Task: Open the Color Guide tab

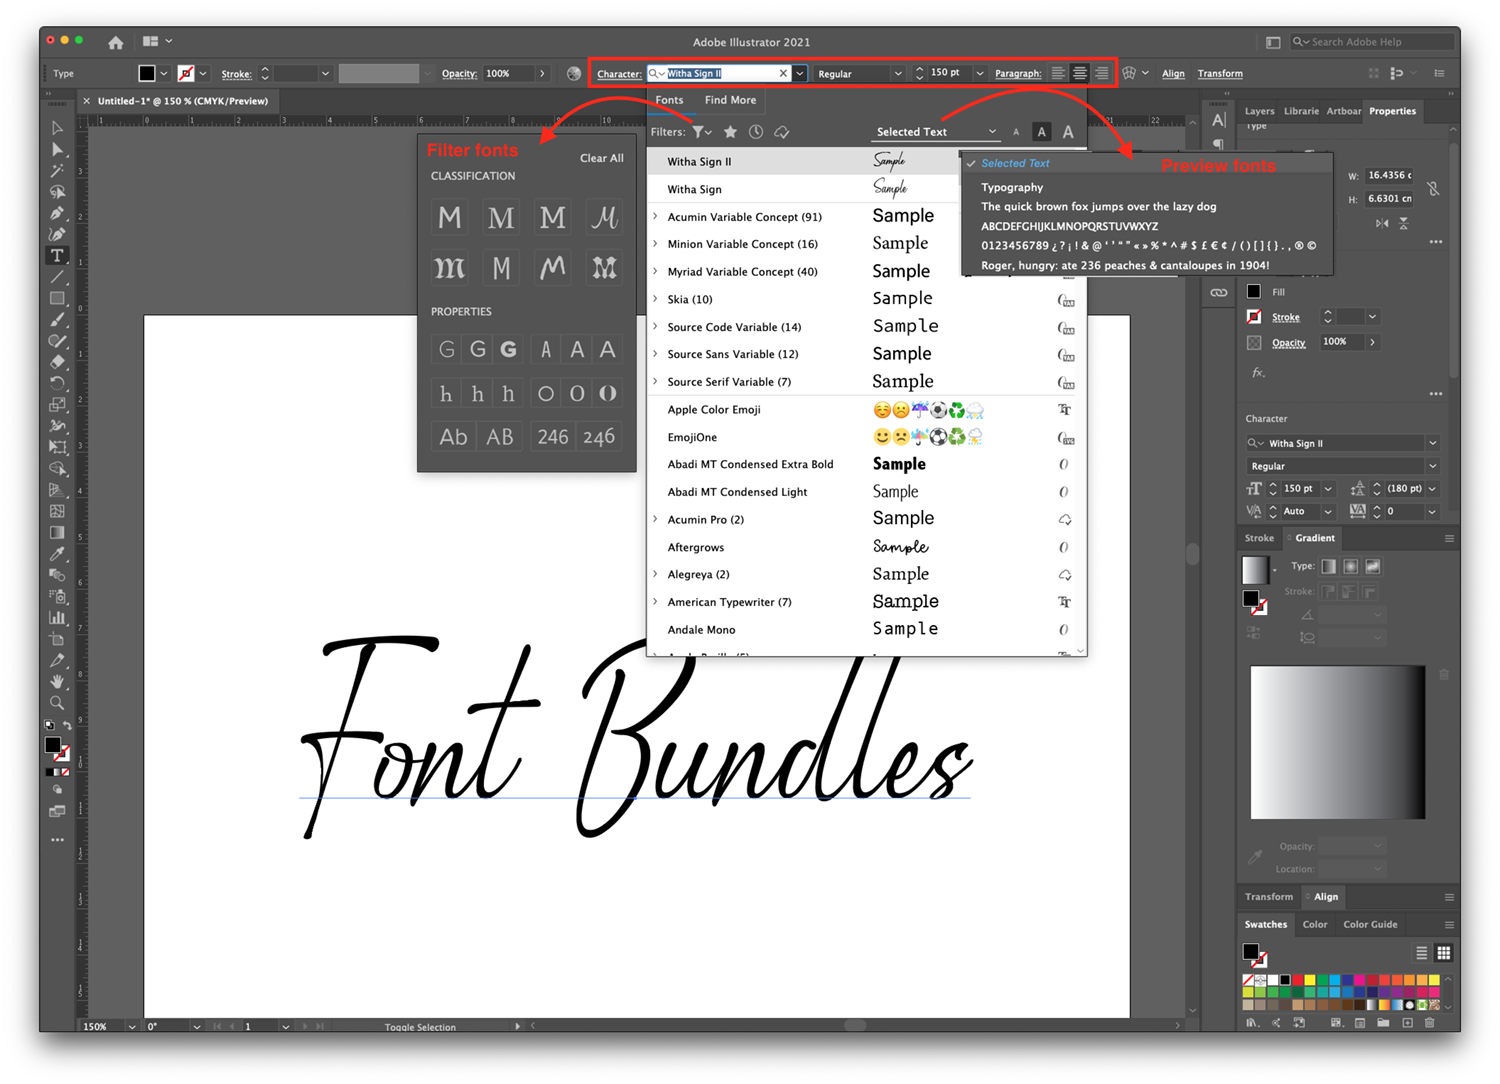Action: 1370,924
